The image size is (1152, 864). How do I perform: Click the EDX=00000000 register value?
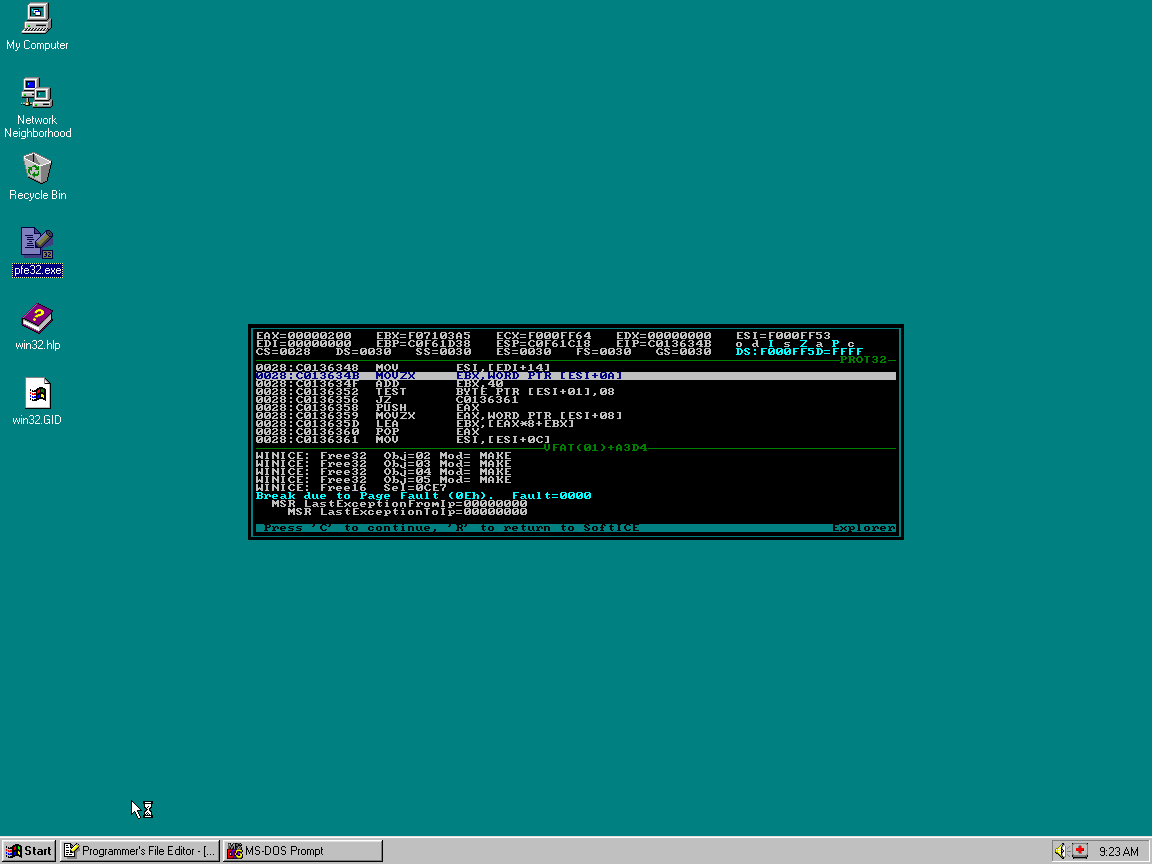(x=663, y=336)
